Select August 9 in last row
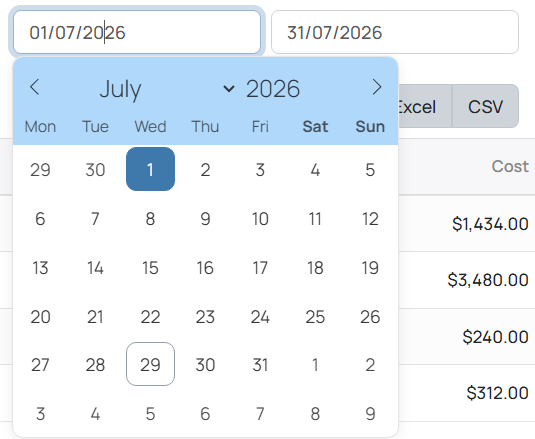This screenshot has width=535, height=439. coord(370,413)
